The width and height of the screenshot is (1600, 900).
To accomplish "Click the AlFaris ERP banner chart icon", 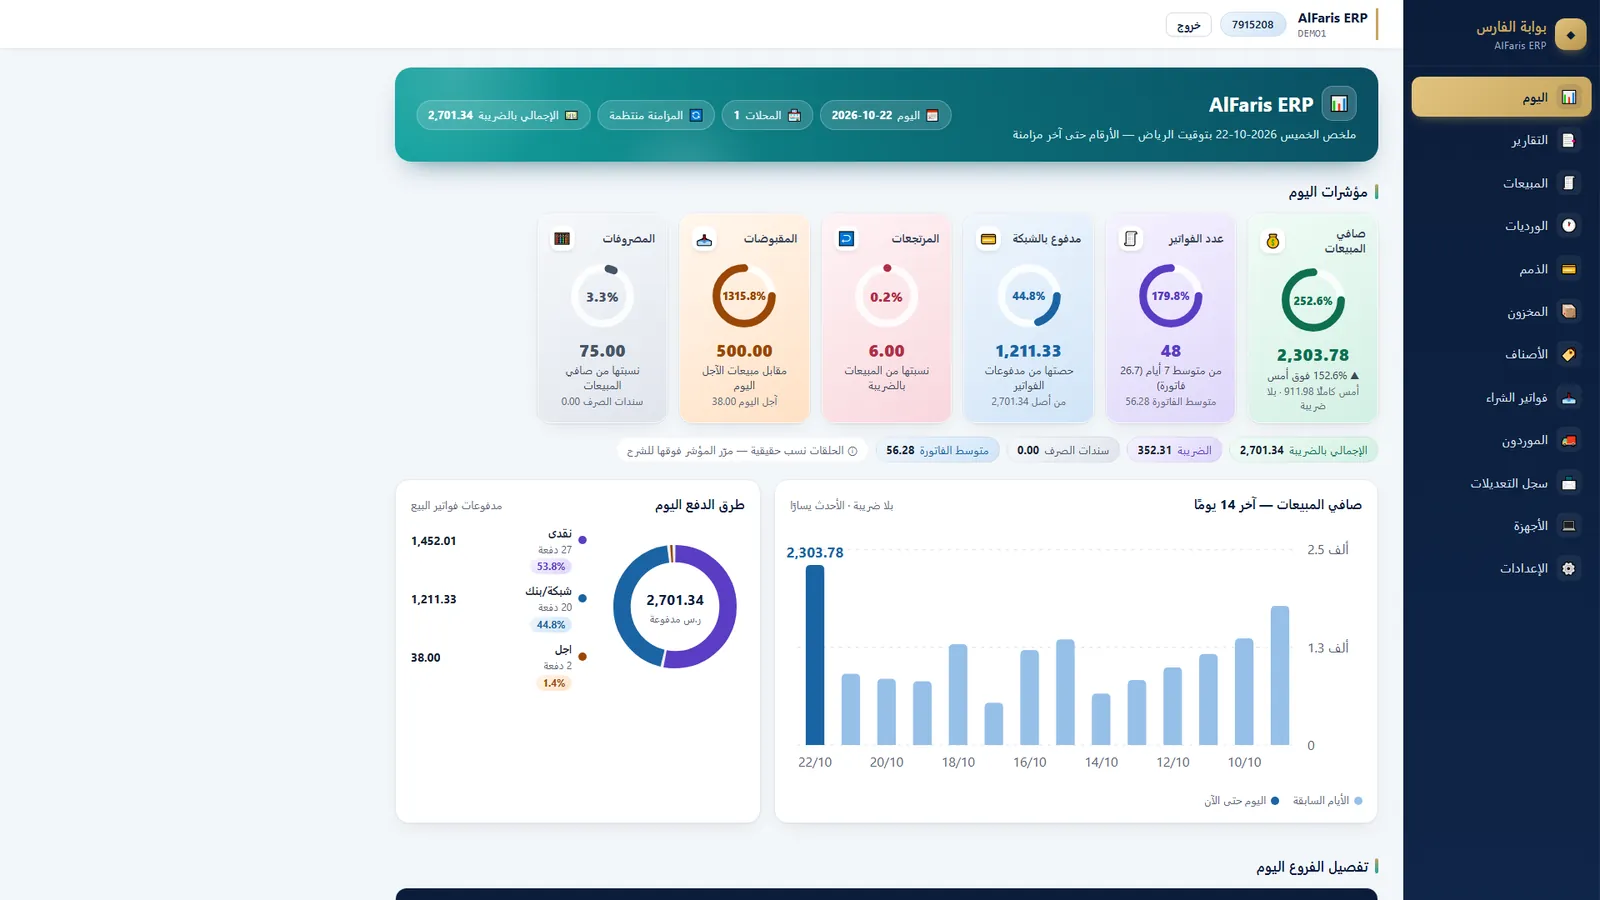I will point(1339,104).
